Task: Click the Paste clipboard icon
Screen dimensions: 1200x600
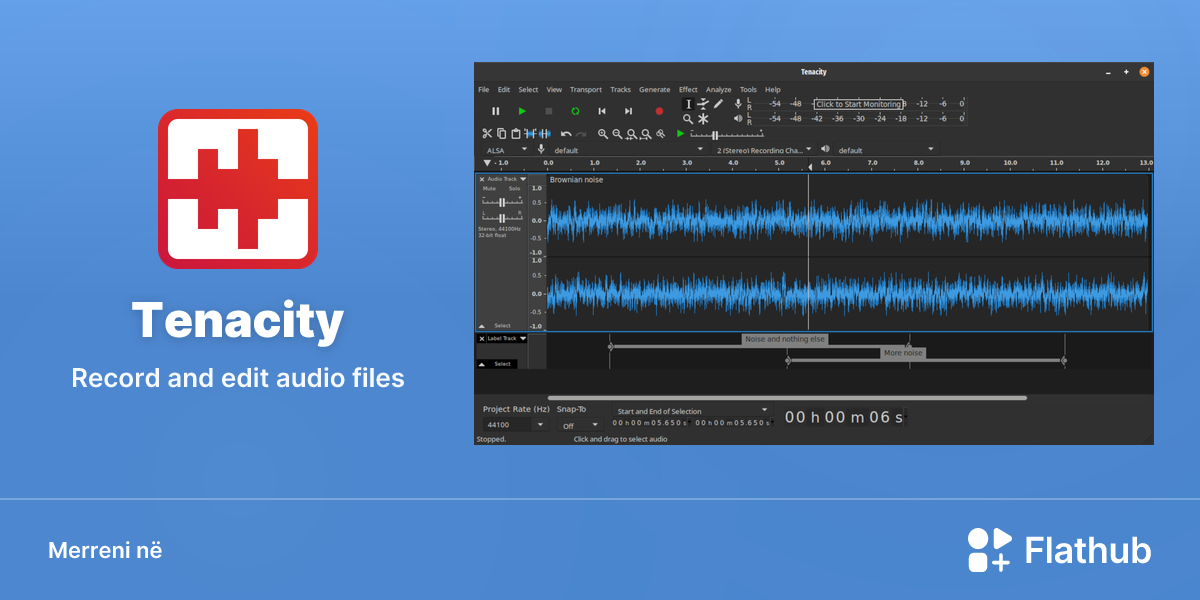Action: point(516,133)
